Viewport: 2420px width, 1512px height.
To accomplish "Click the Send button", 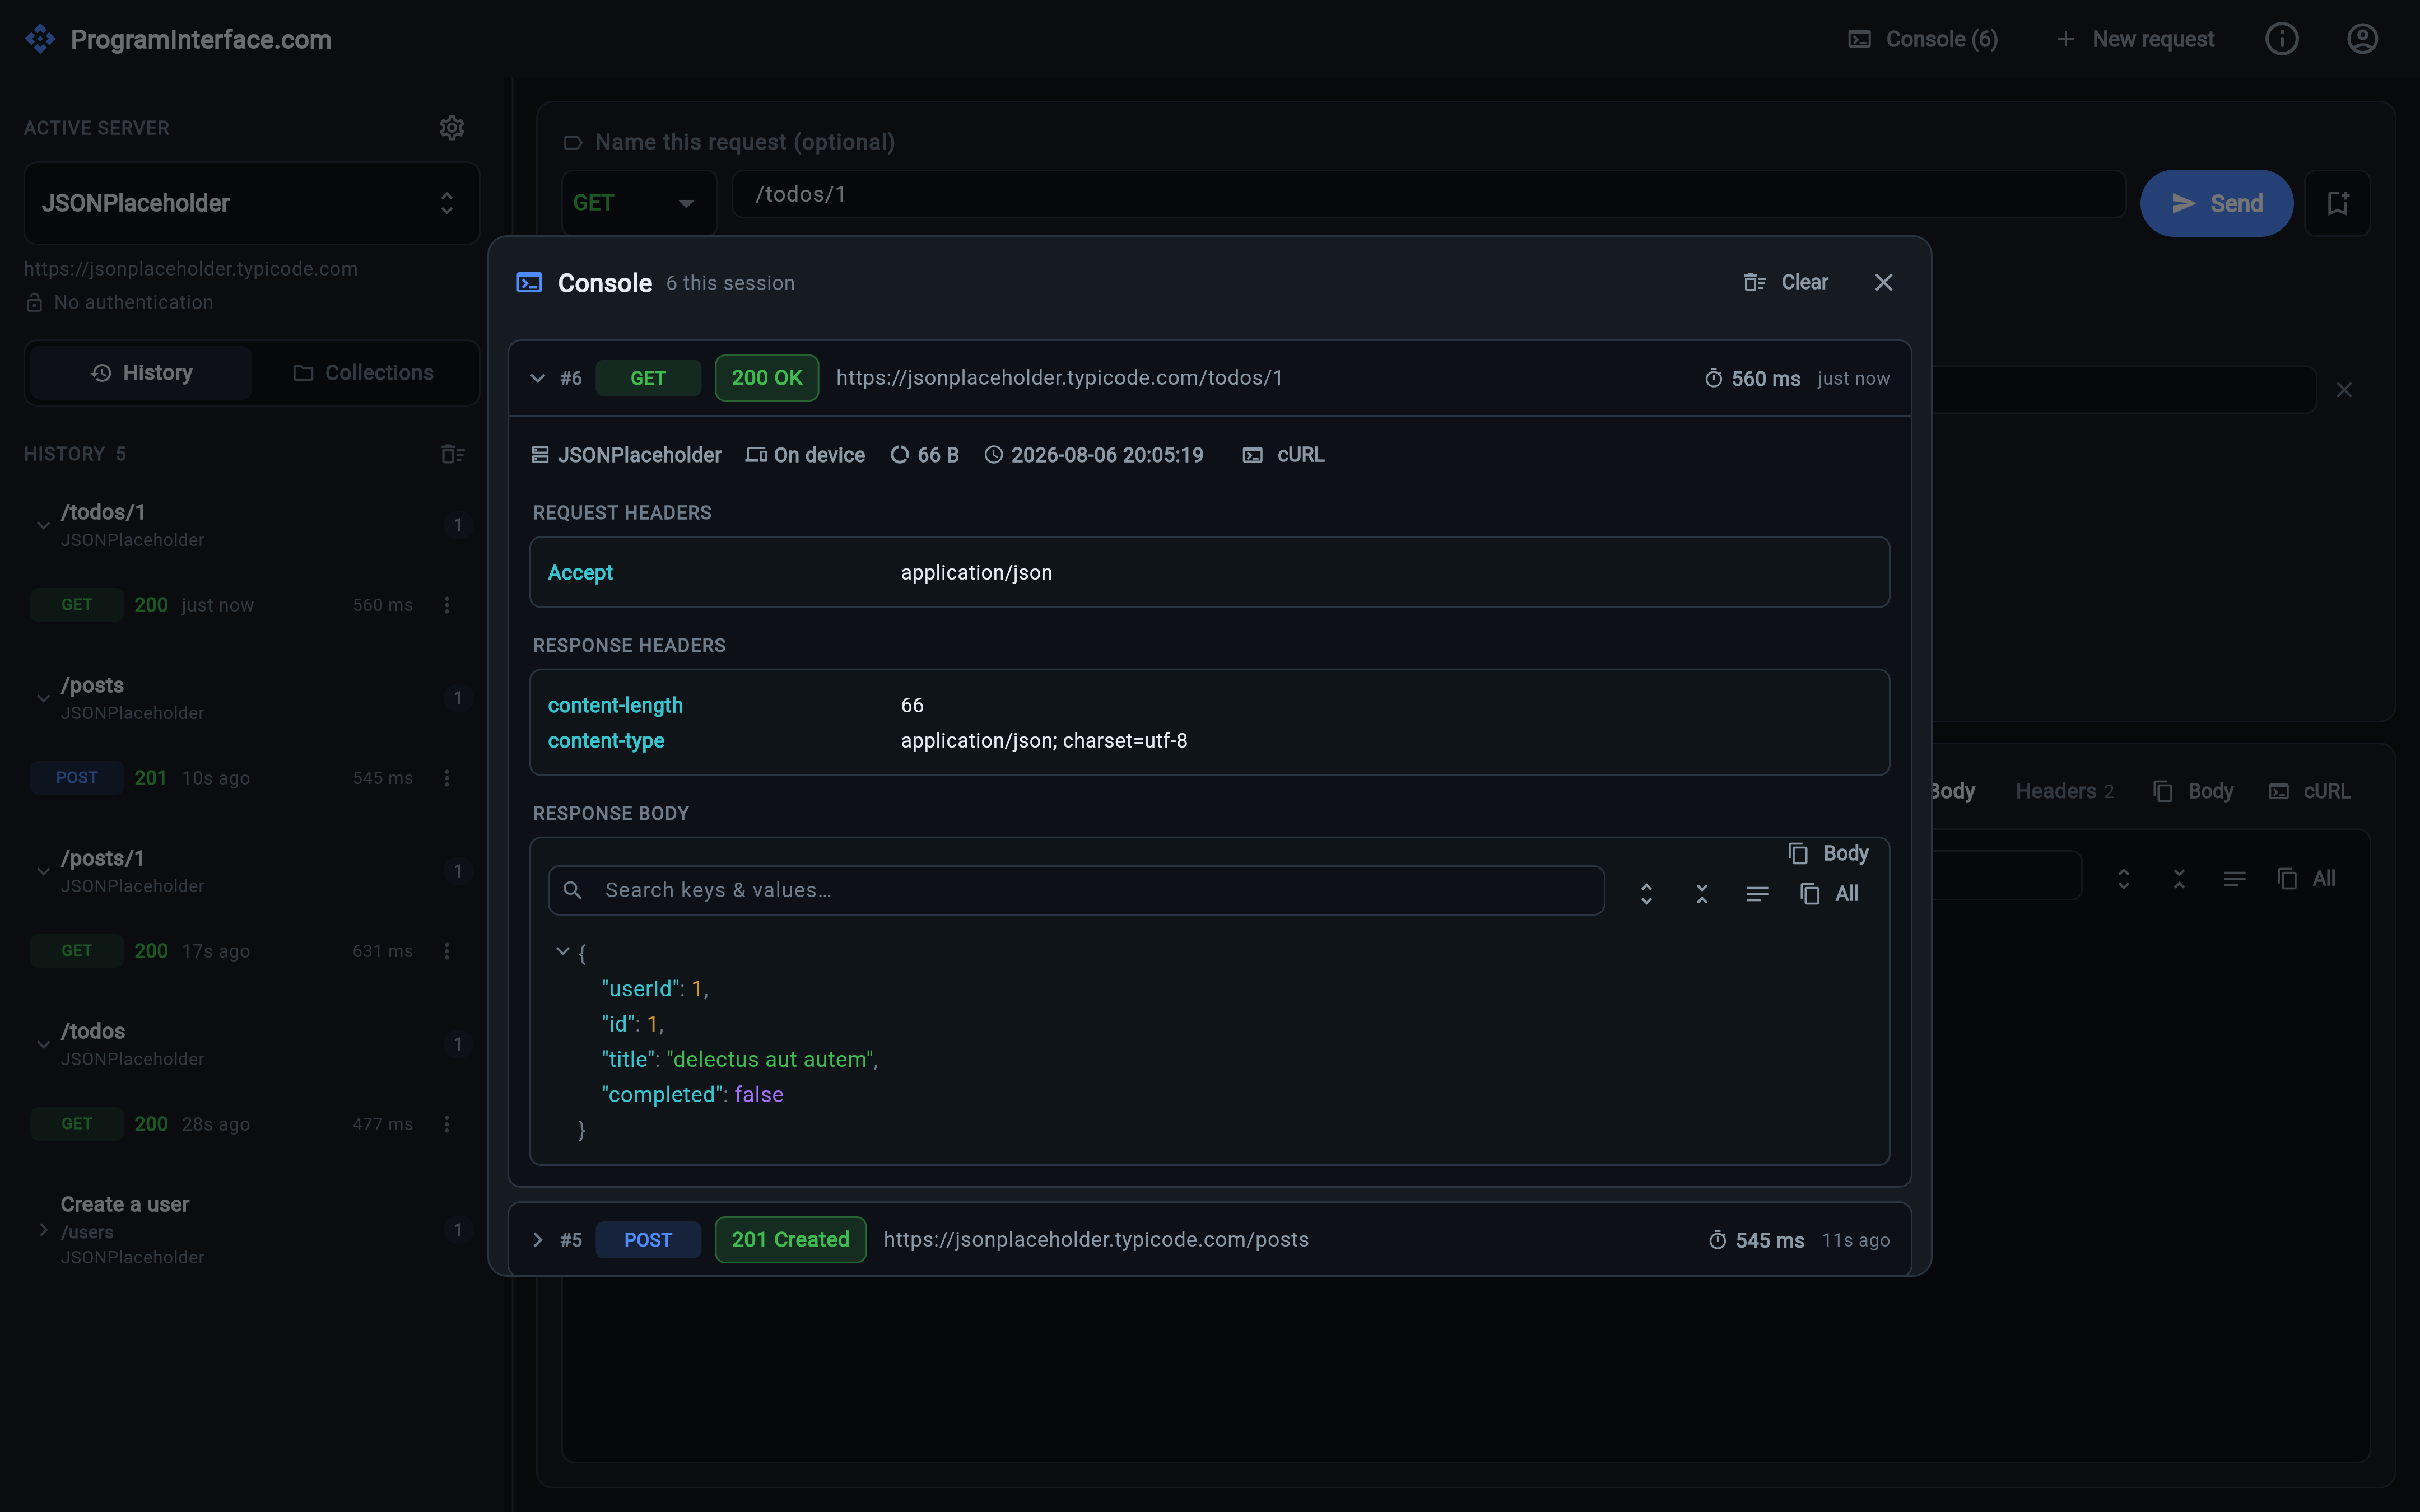I will click(x=2216, y=203).
